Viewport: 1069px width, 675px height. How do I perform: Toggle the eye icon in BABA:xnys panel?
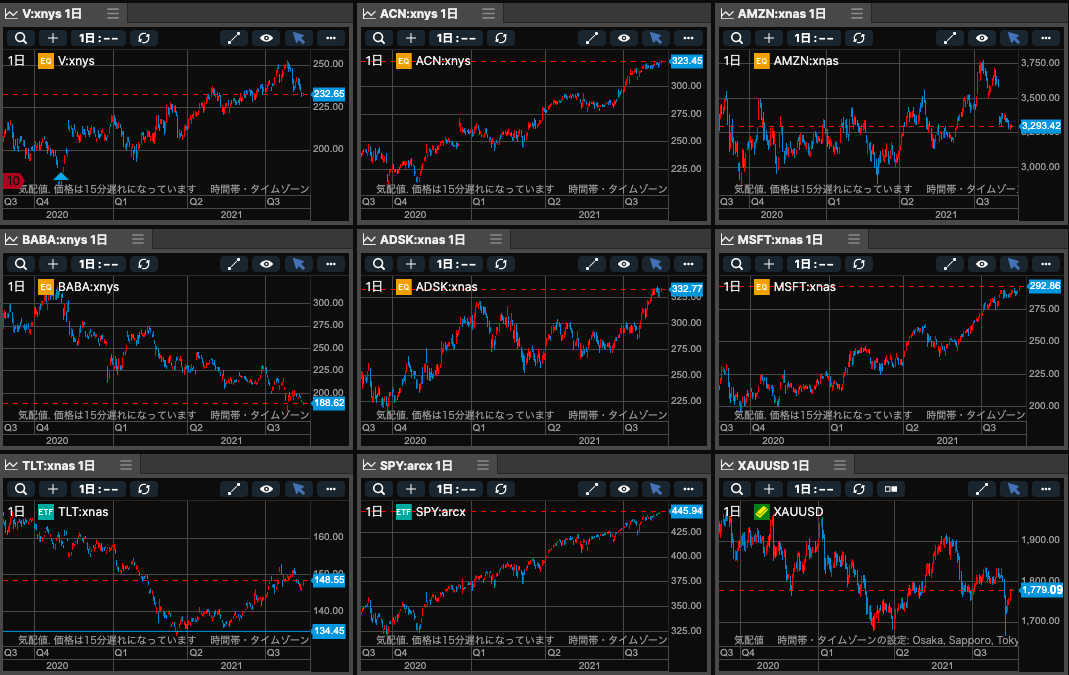point(267,264)
